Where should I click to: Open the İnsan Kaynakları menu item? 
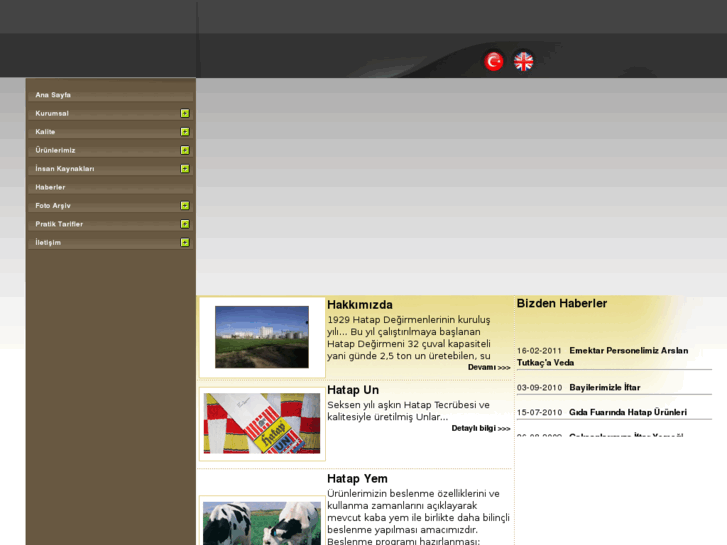tap(110, 169)
